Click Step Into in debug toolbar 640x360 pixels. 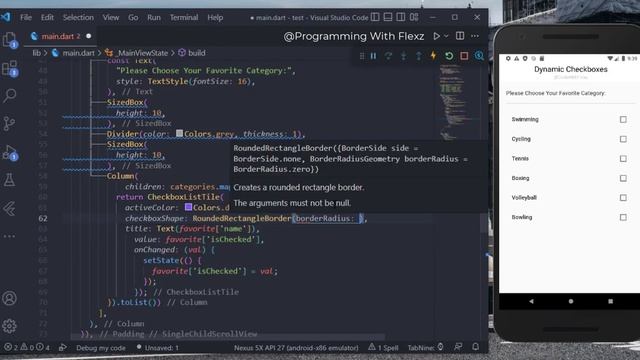coord(403,56)
